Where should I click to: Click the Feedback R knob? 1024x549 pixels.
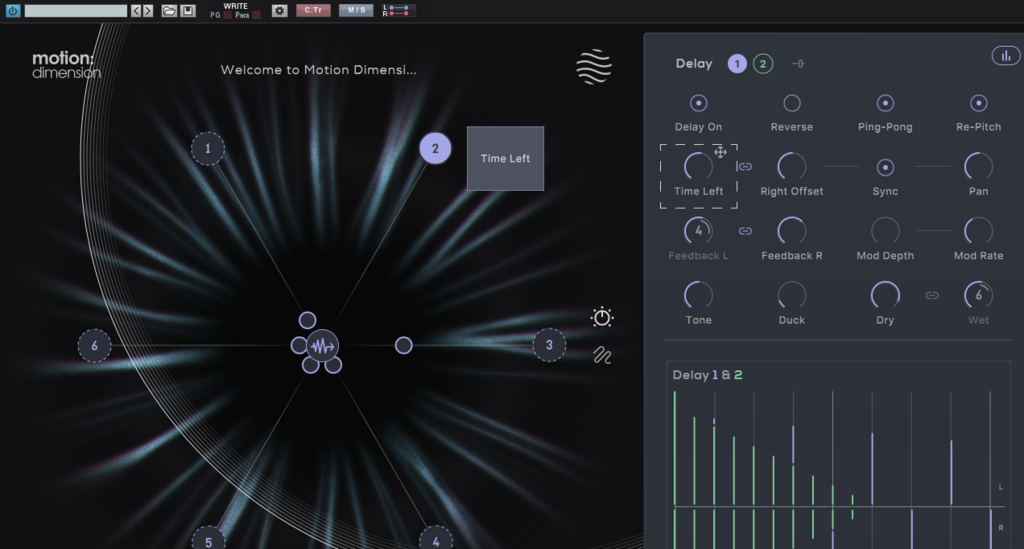pyautogui.click(x=792, y=230)
